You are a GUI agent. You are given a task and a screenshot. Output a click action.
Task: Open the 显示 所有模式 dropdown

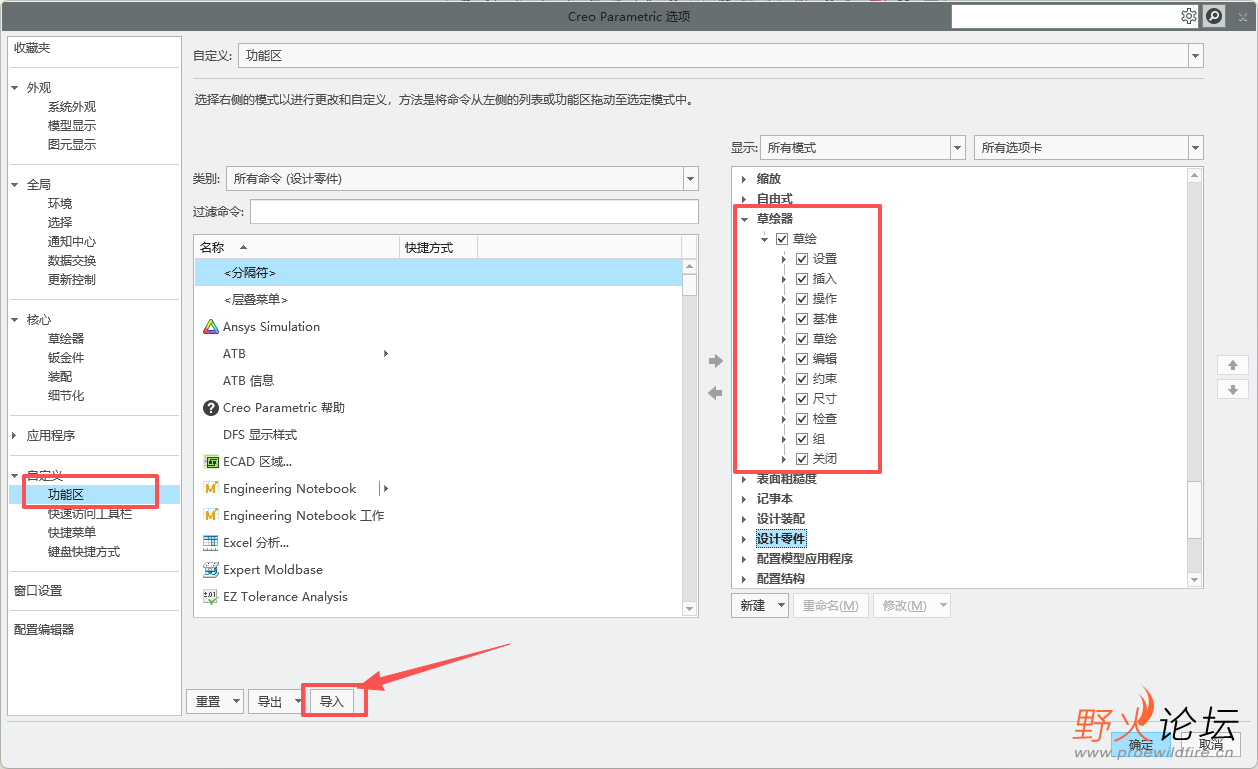(x=957, y=148)
